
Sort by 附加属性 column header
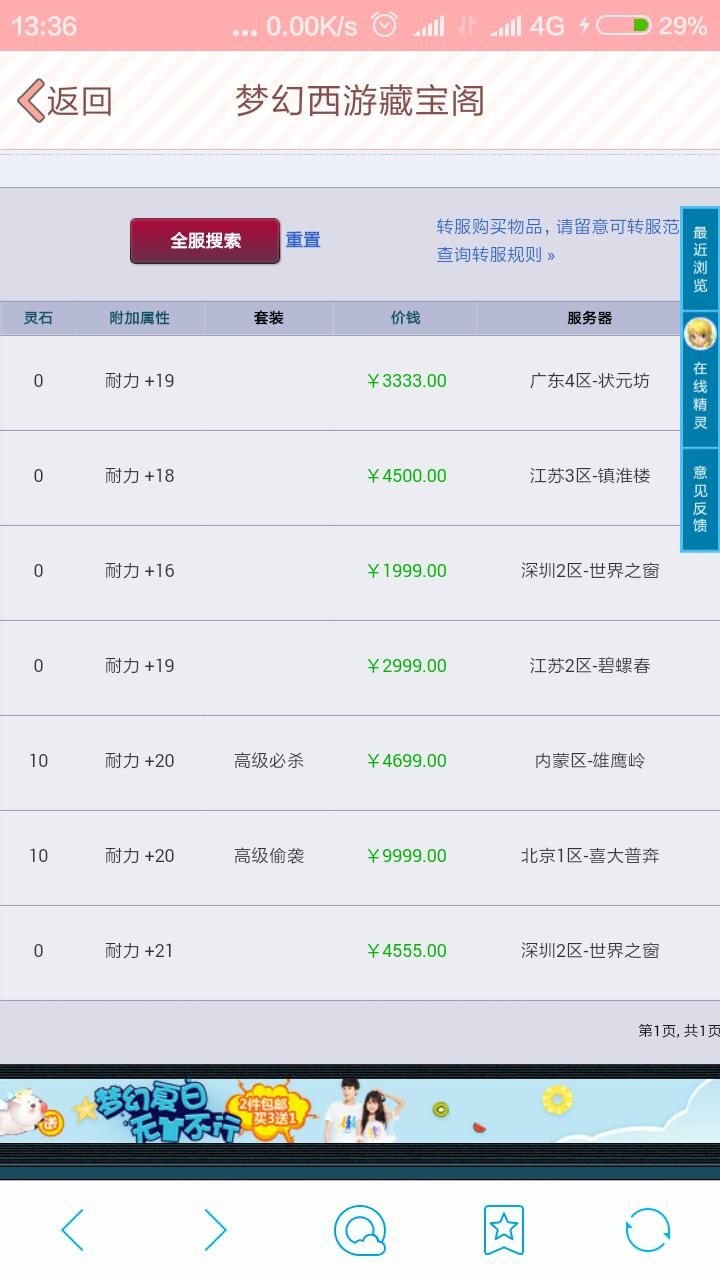coord(140,318)
